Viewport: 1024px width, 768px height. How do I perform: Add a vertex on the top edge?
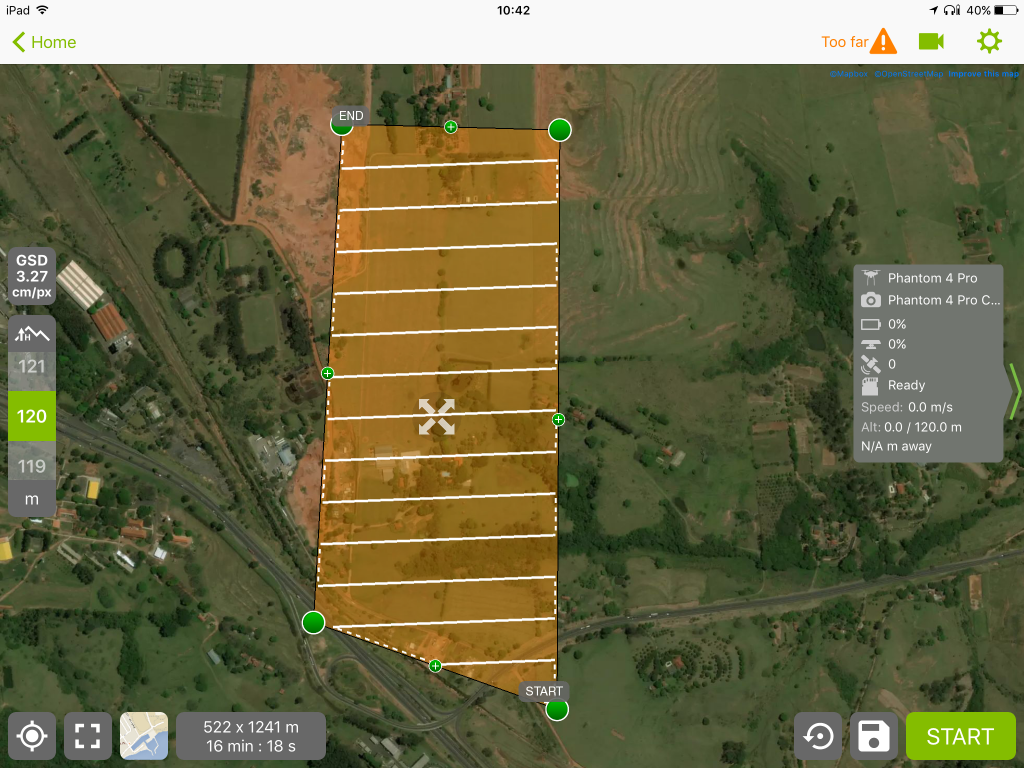pyautogui.click(x=451, y=127)
